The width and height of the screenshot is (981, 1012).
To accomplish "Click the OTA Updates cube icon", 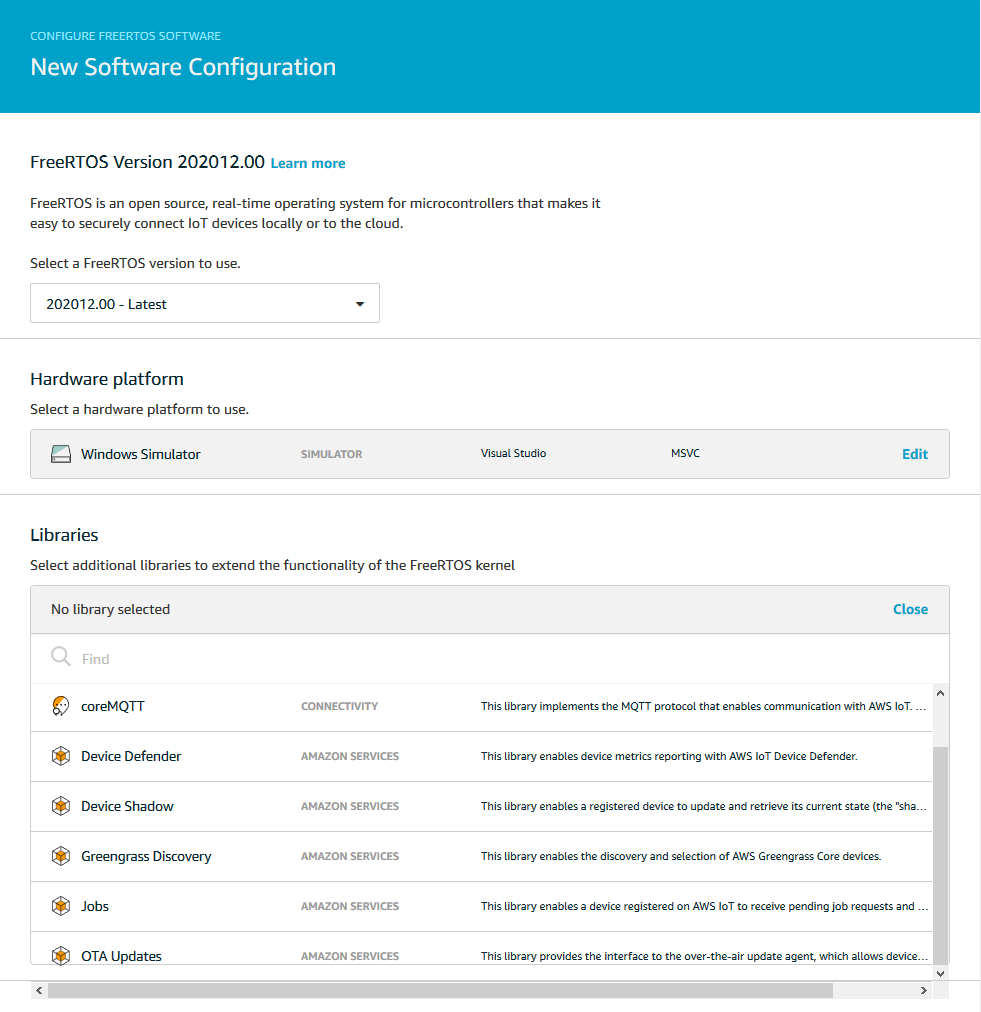I will 61,955.
